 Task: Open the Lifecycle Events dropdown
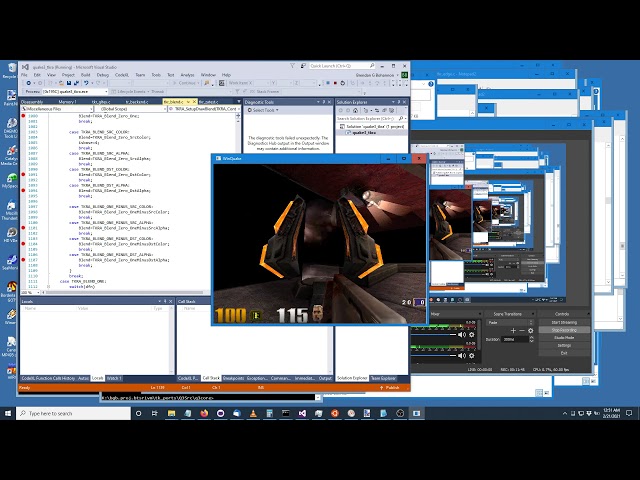131,92
